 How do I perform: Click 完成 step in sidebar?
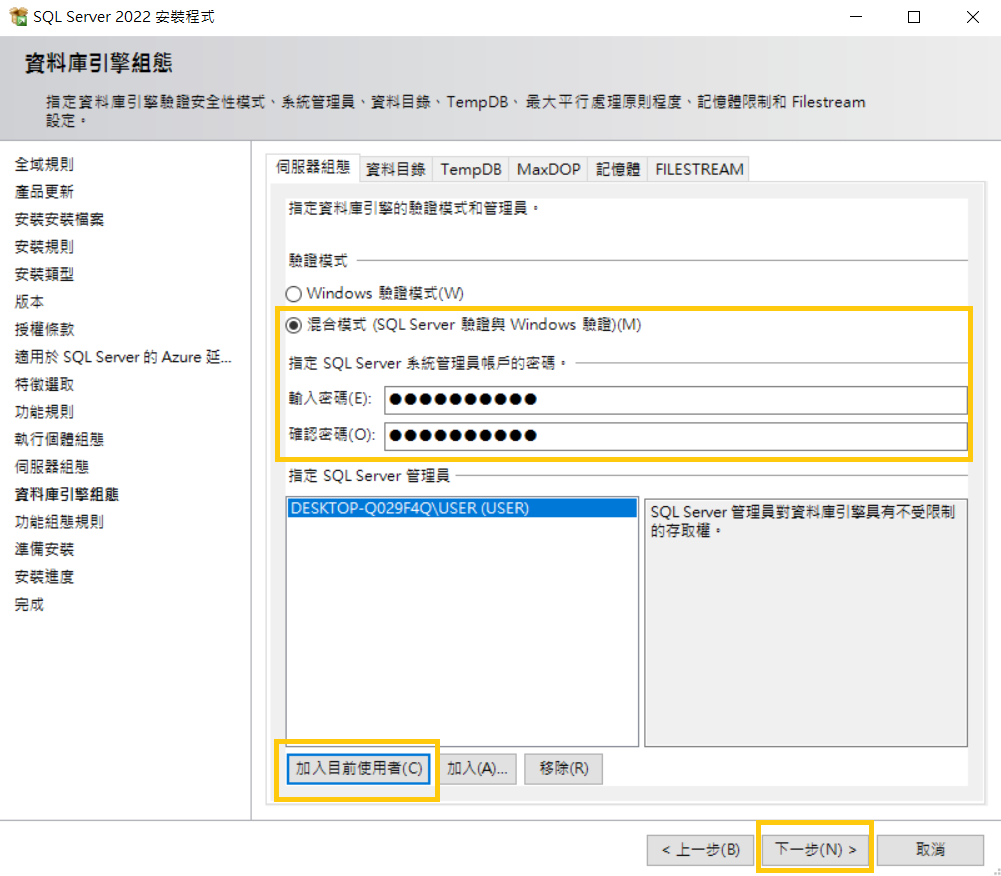[29, 604]
